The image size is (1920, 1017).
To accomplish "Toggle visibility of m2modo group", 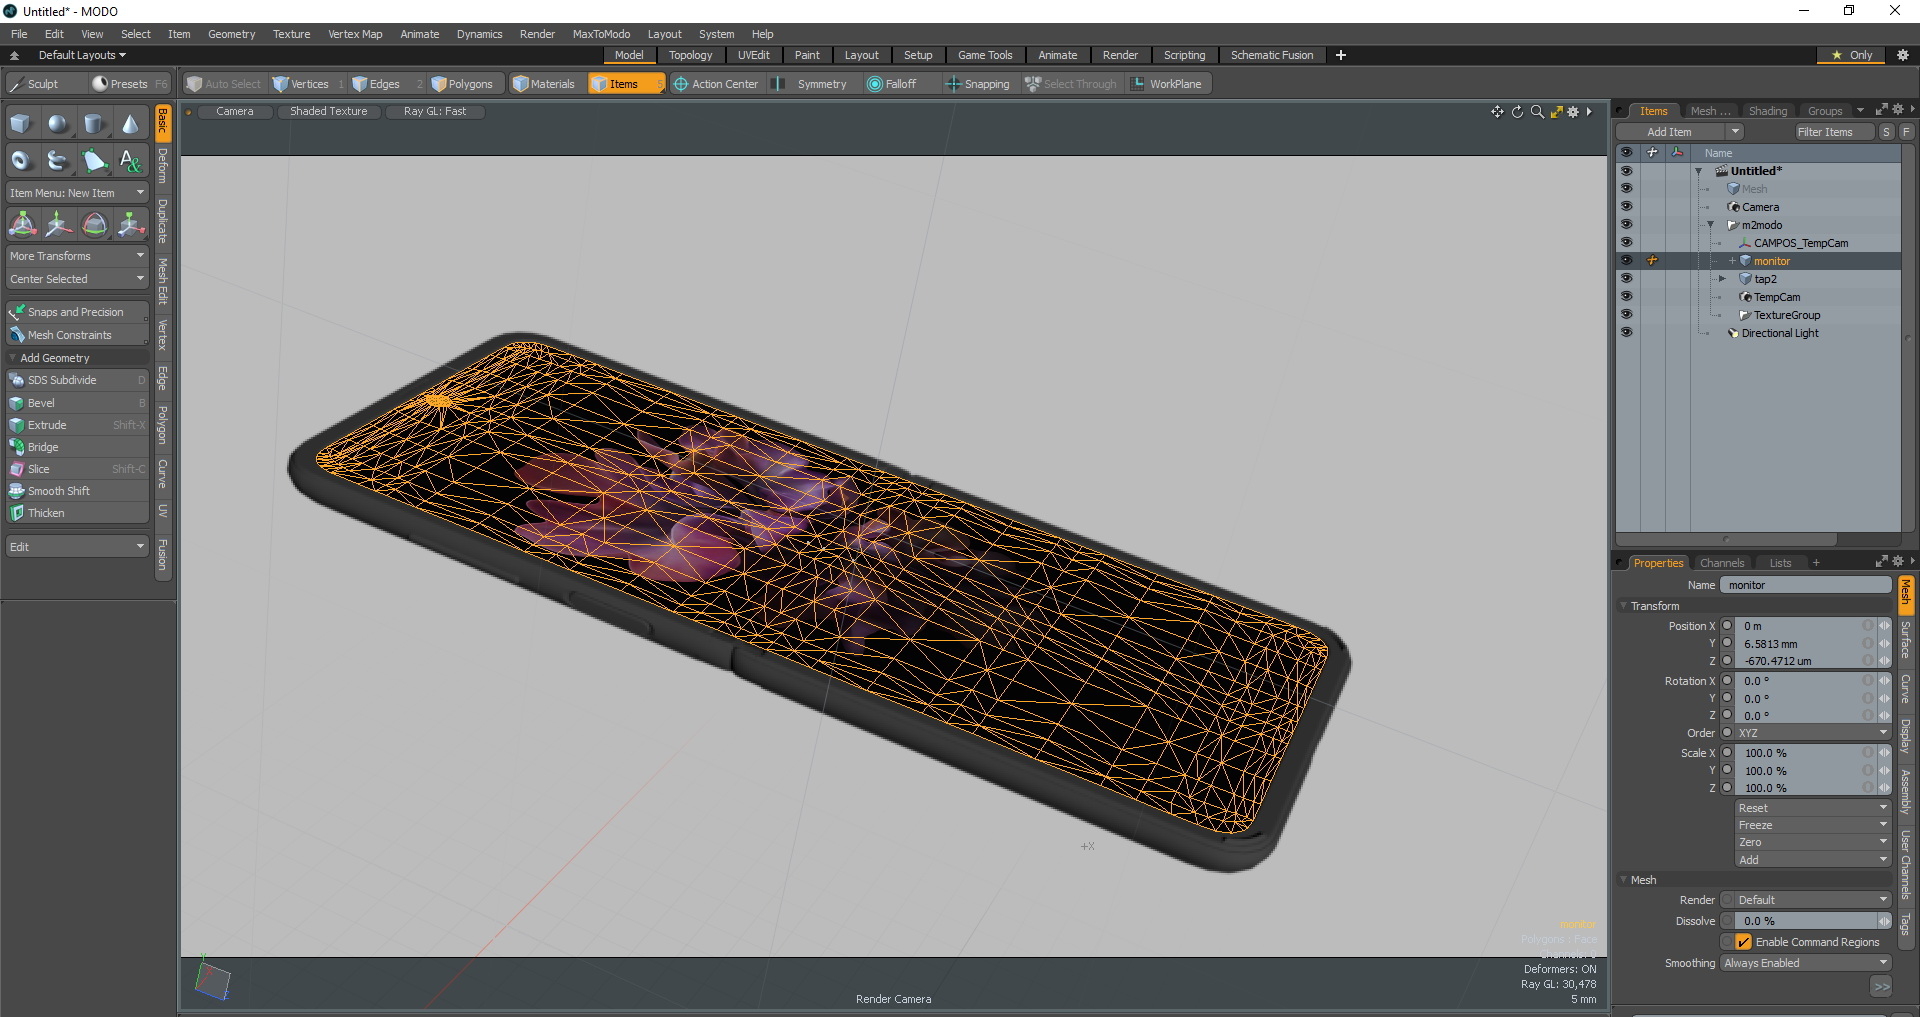I will 1626,225.
